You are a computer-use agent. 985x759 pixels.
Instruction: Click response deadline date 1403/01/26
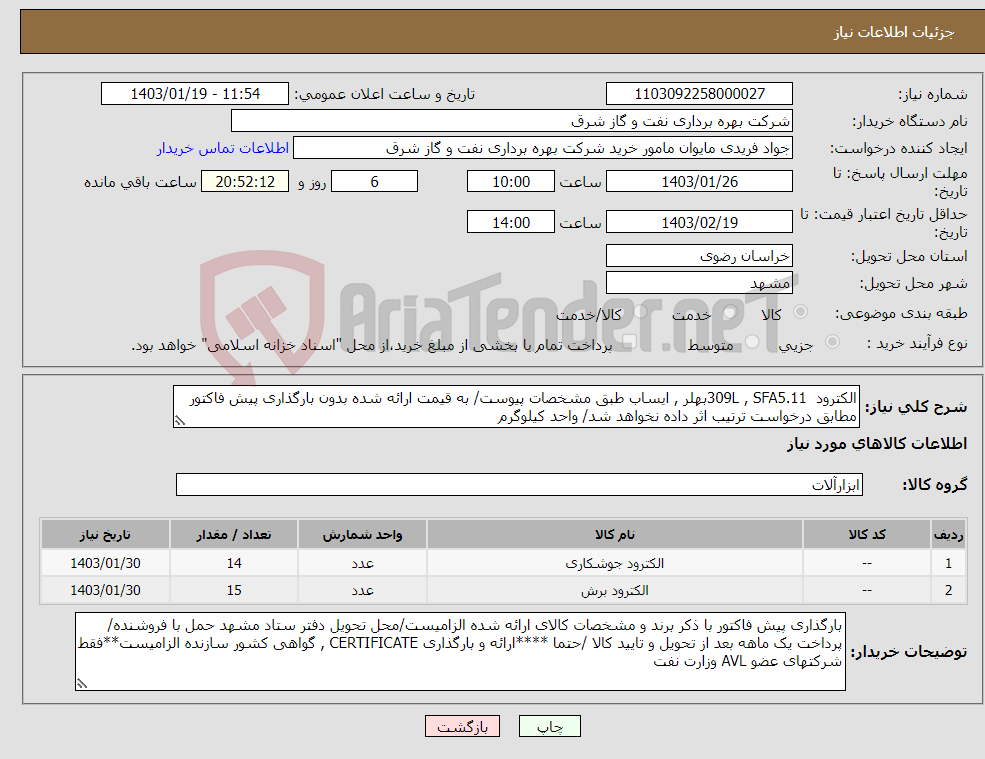click(x=699, y=182)
